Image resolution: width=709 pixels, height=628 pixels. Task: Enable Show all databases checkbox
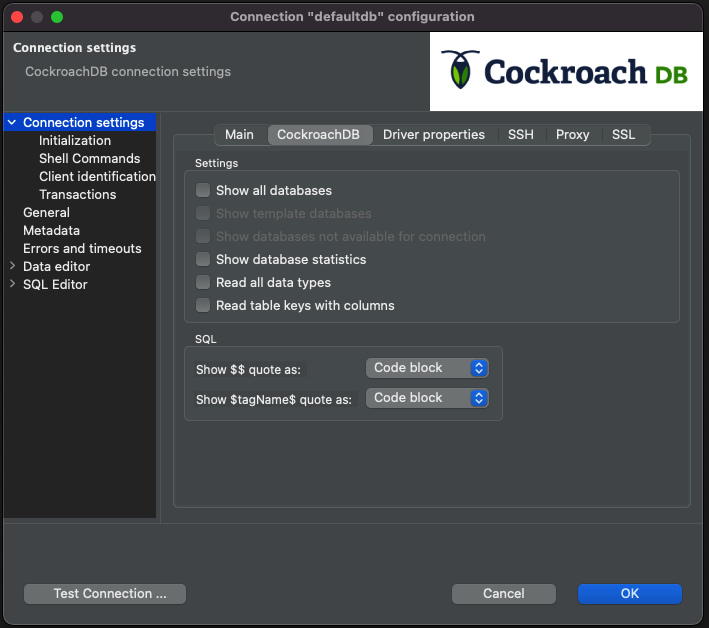pyautogui.click(x=203, y=190)
